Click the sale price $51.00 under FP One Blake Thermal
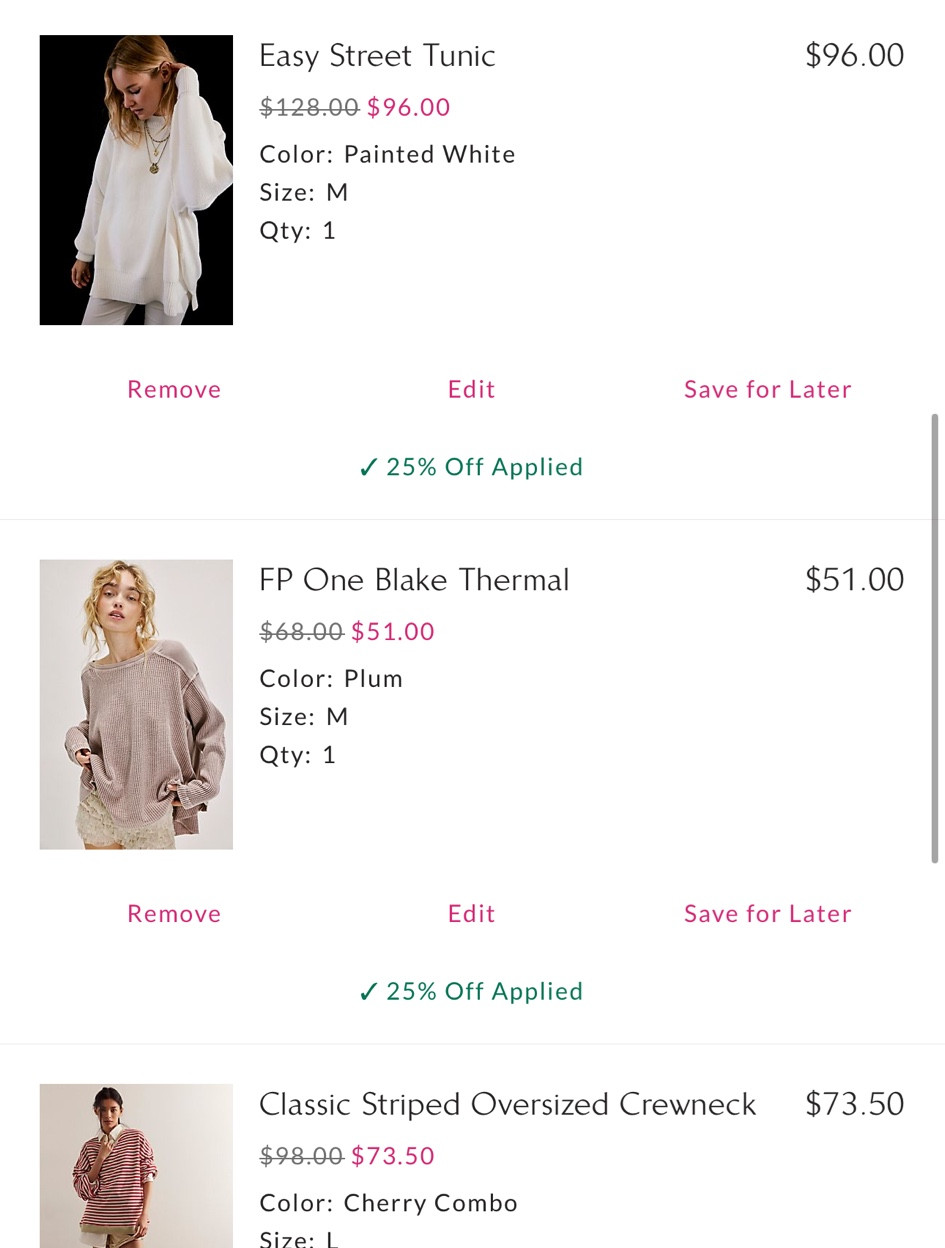This screenshot has width=945, height=1248. [392, 631]
